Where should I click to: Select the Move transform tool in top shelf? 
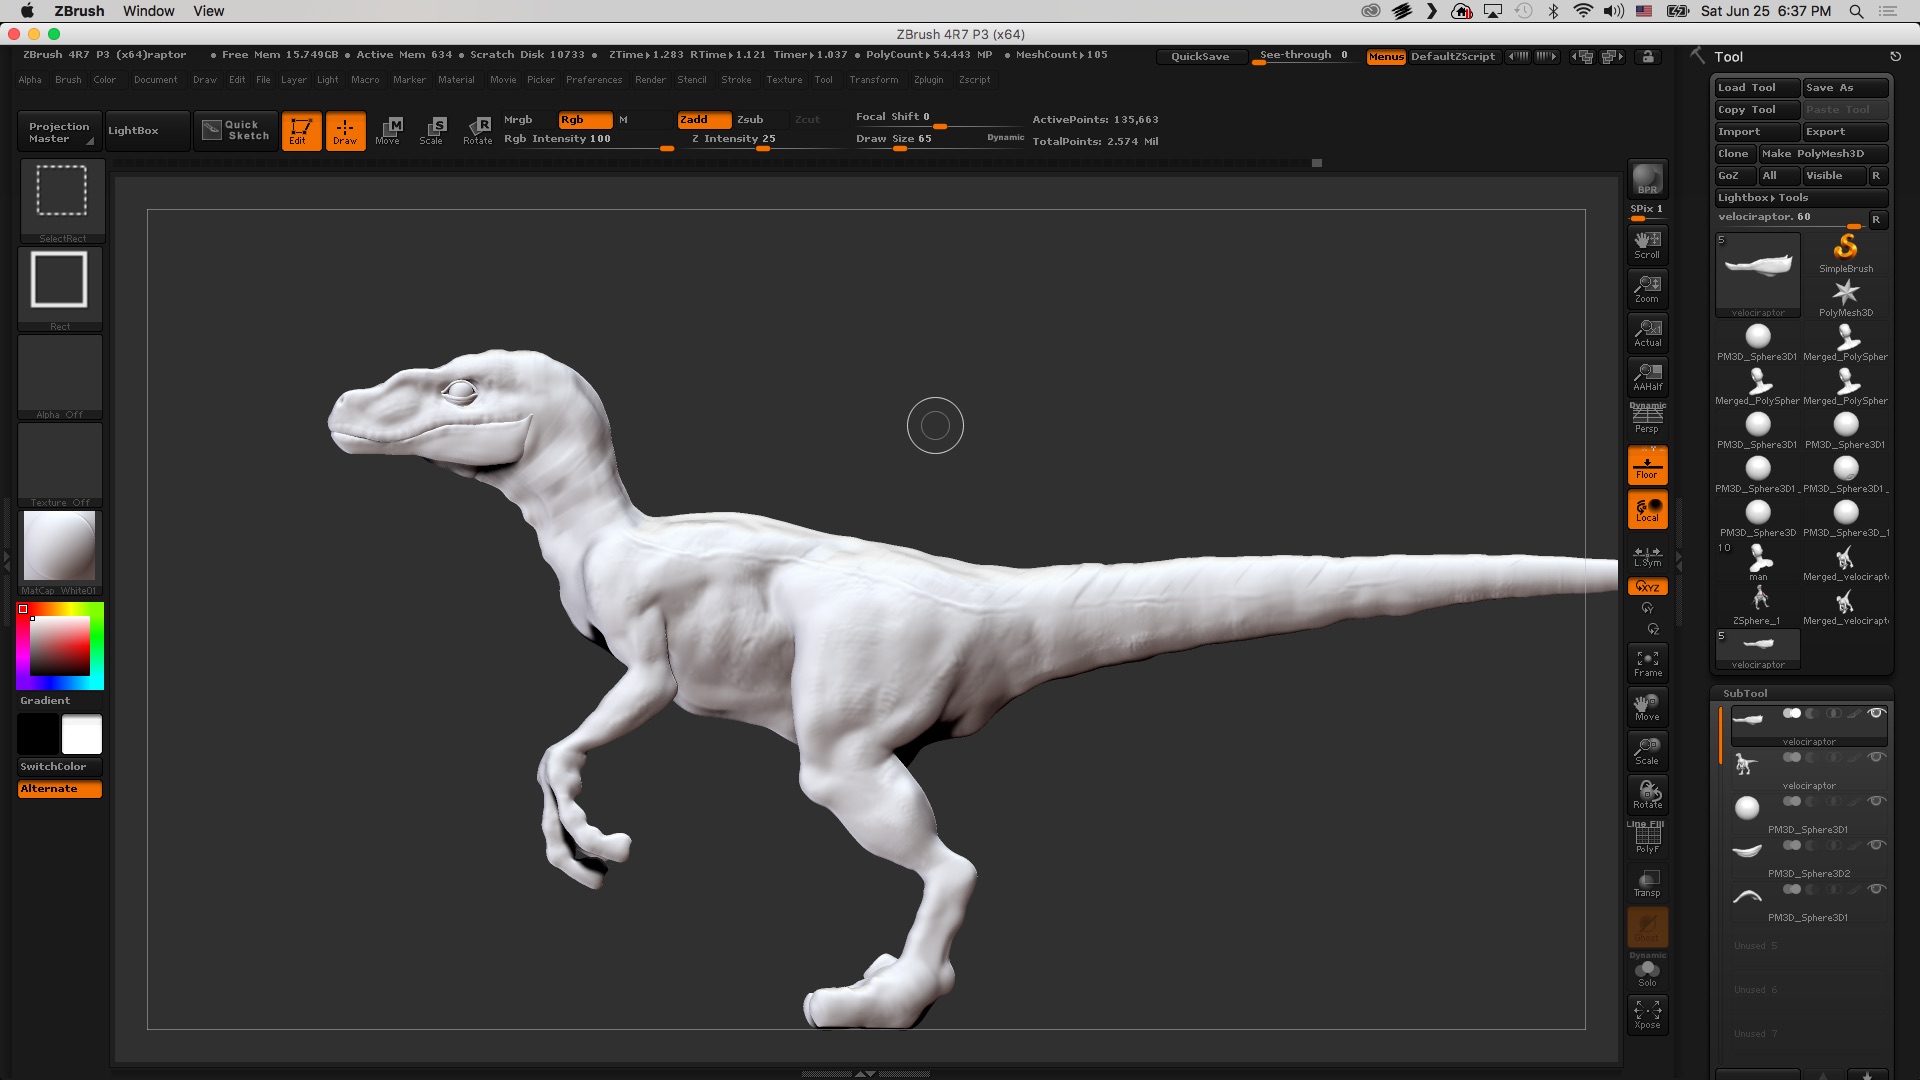point(388,130)
